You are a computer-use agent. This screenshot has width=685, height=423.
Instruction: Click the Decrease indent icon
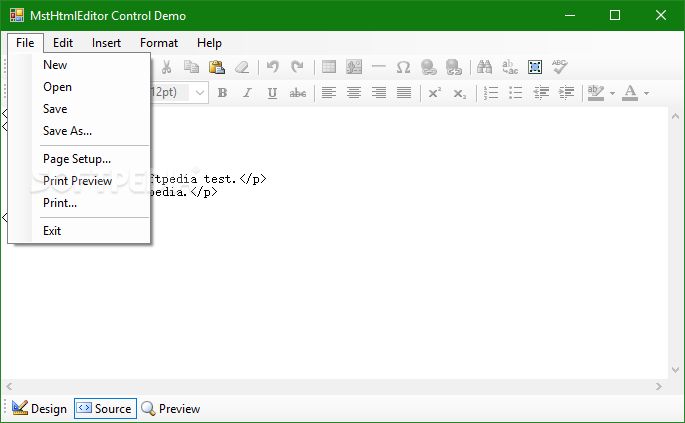pyautogui.click(x=541, y=93)
